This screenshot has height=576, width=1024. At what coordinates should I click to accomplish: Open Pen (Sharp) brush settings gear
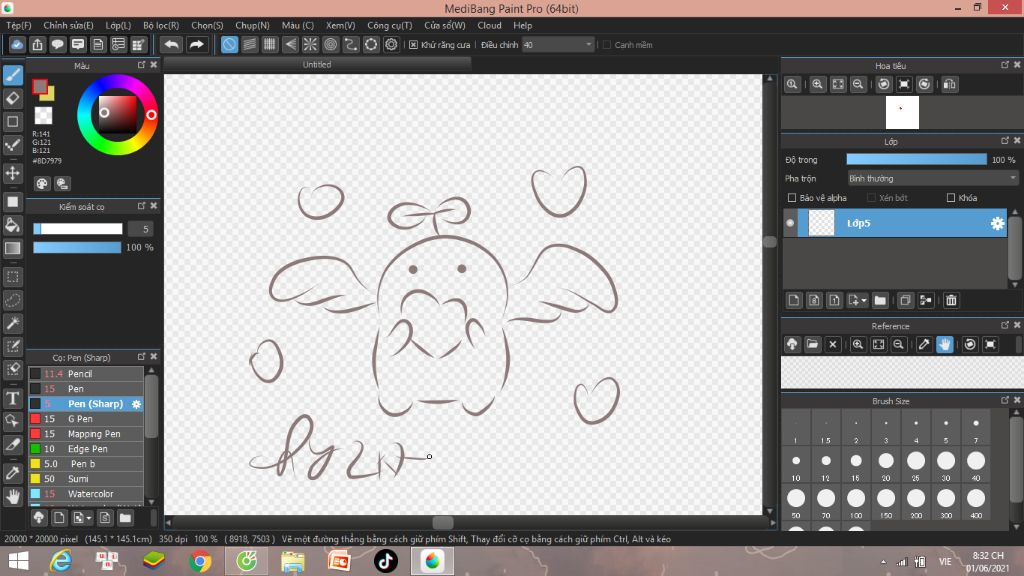(136, 404)
